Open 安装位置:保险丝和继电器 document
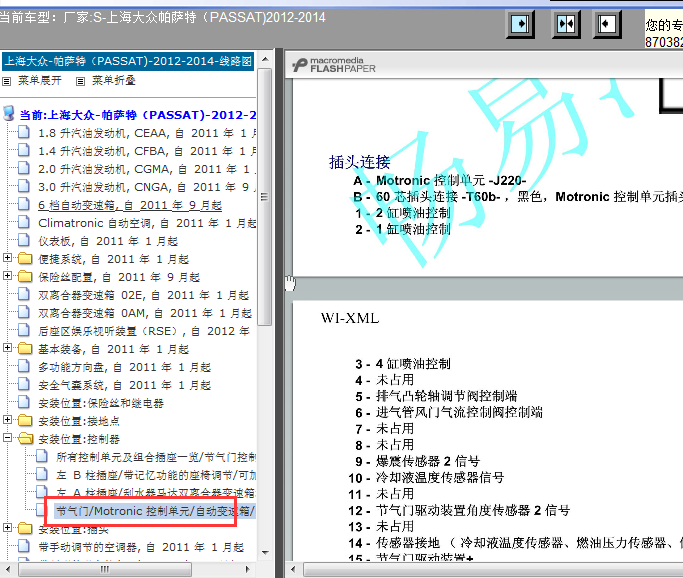 tap(101, 403)
